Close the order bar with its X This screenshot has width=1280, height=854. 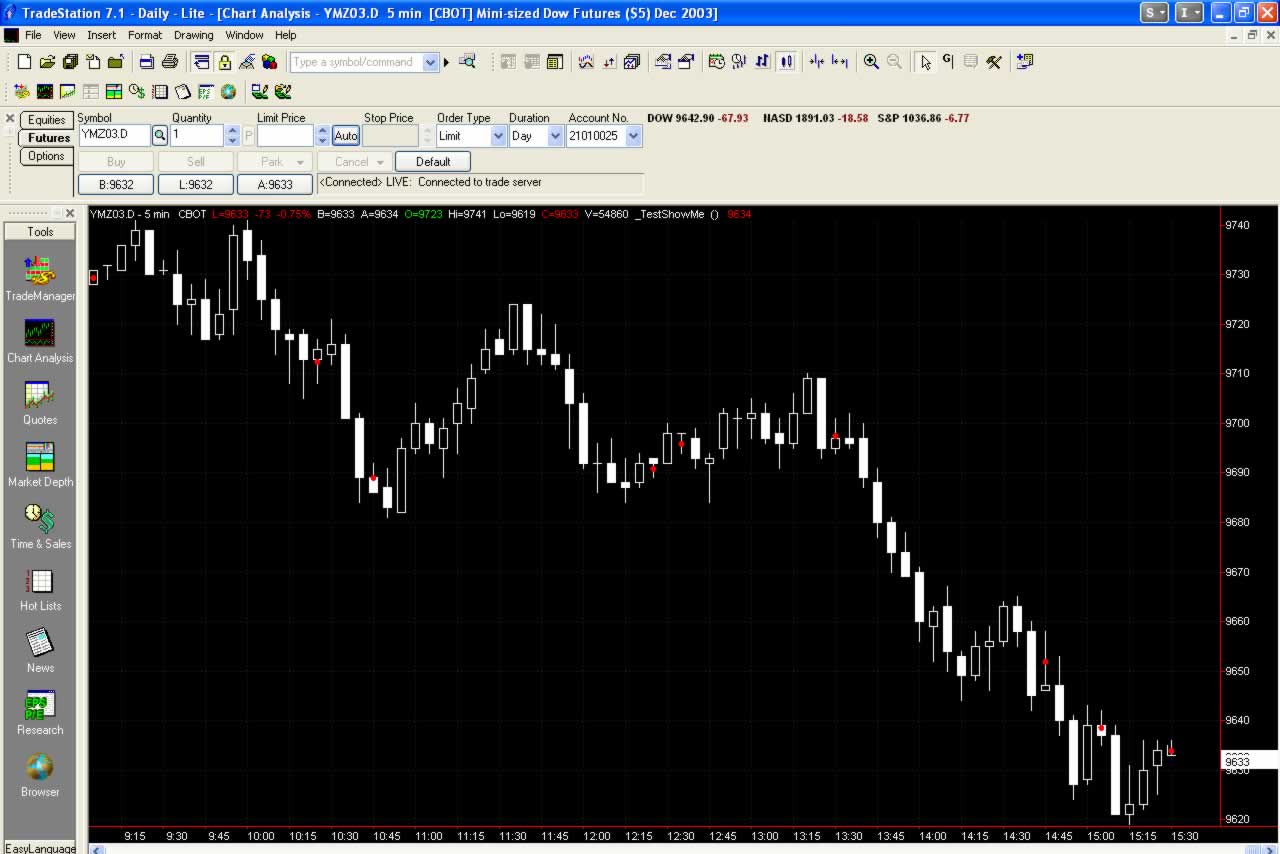9,118
